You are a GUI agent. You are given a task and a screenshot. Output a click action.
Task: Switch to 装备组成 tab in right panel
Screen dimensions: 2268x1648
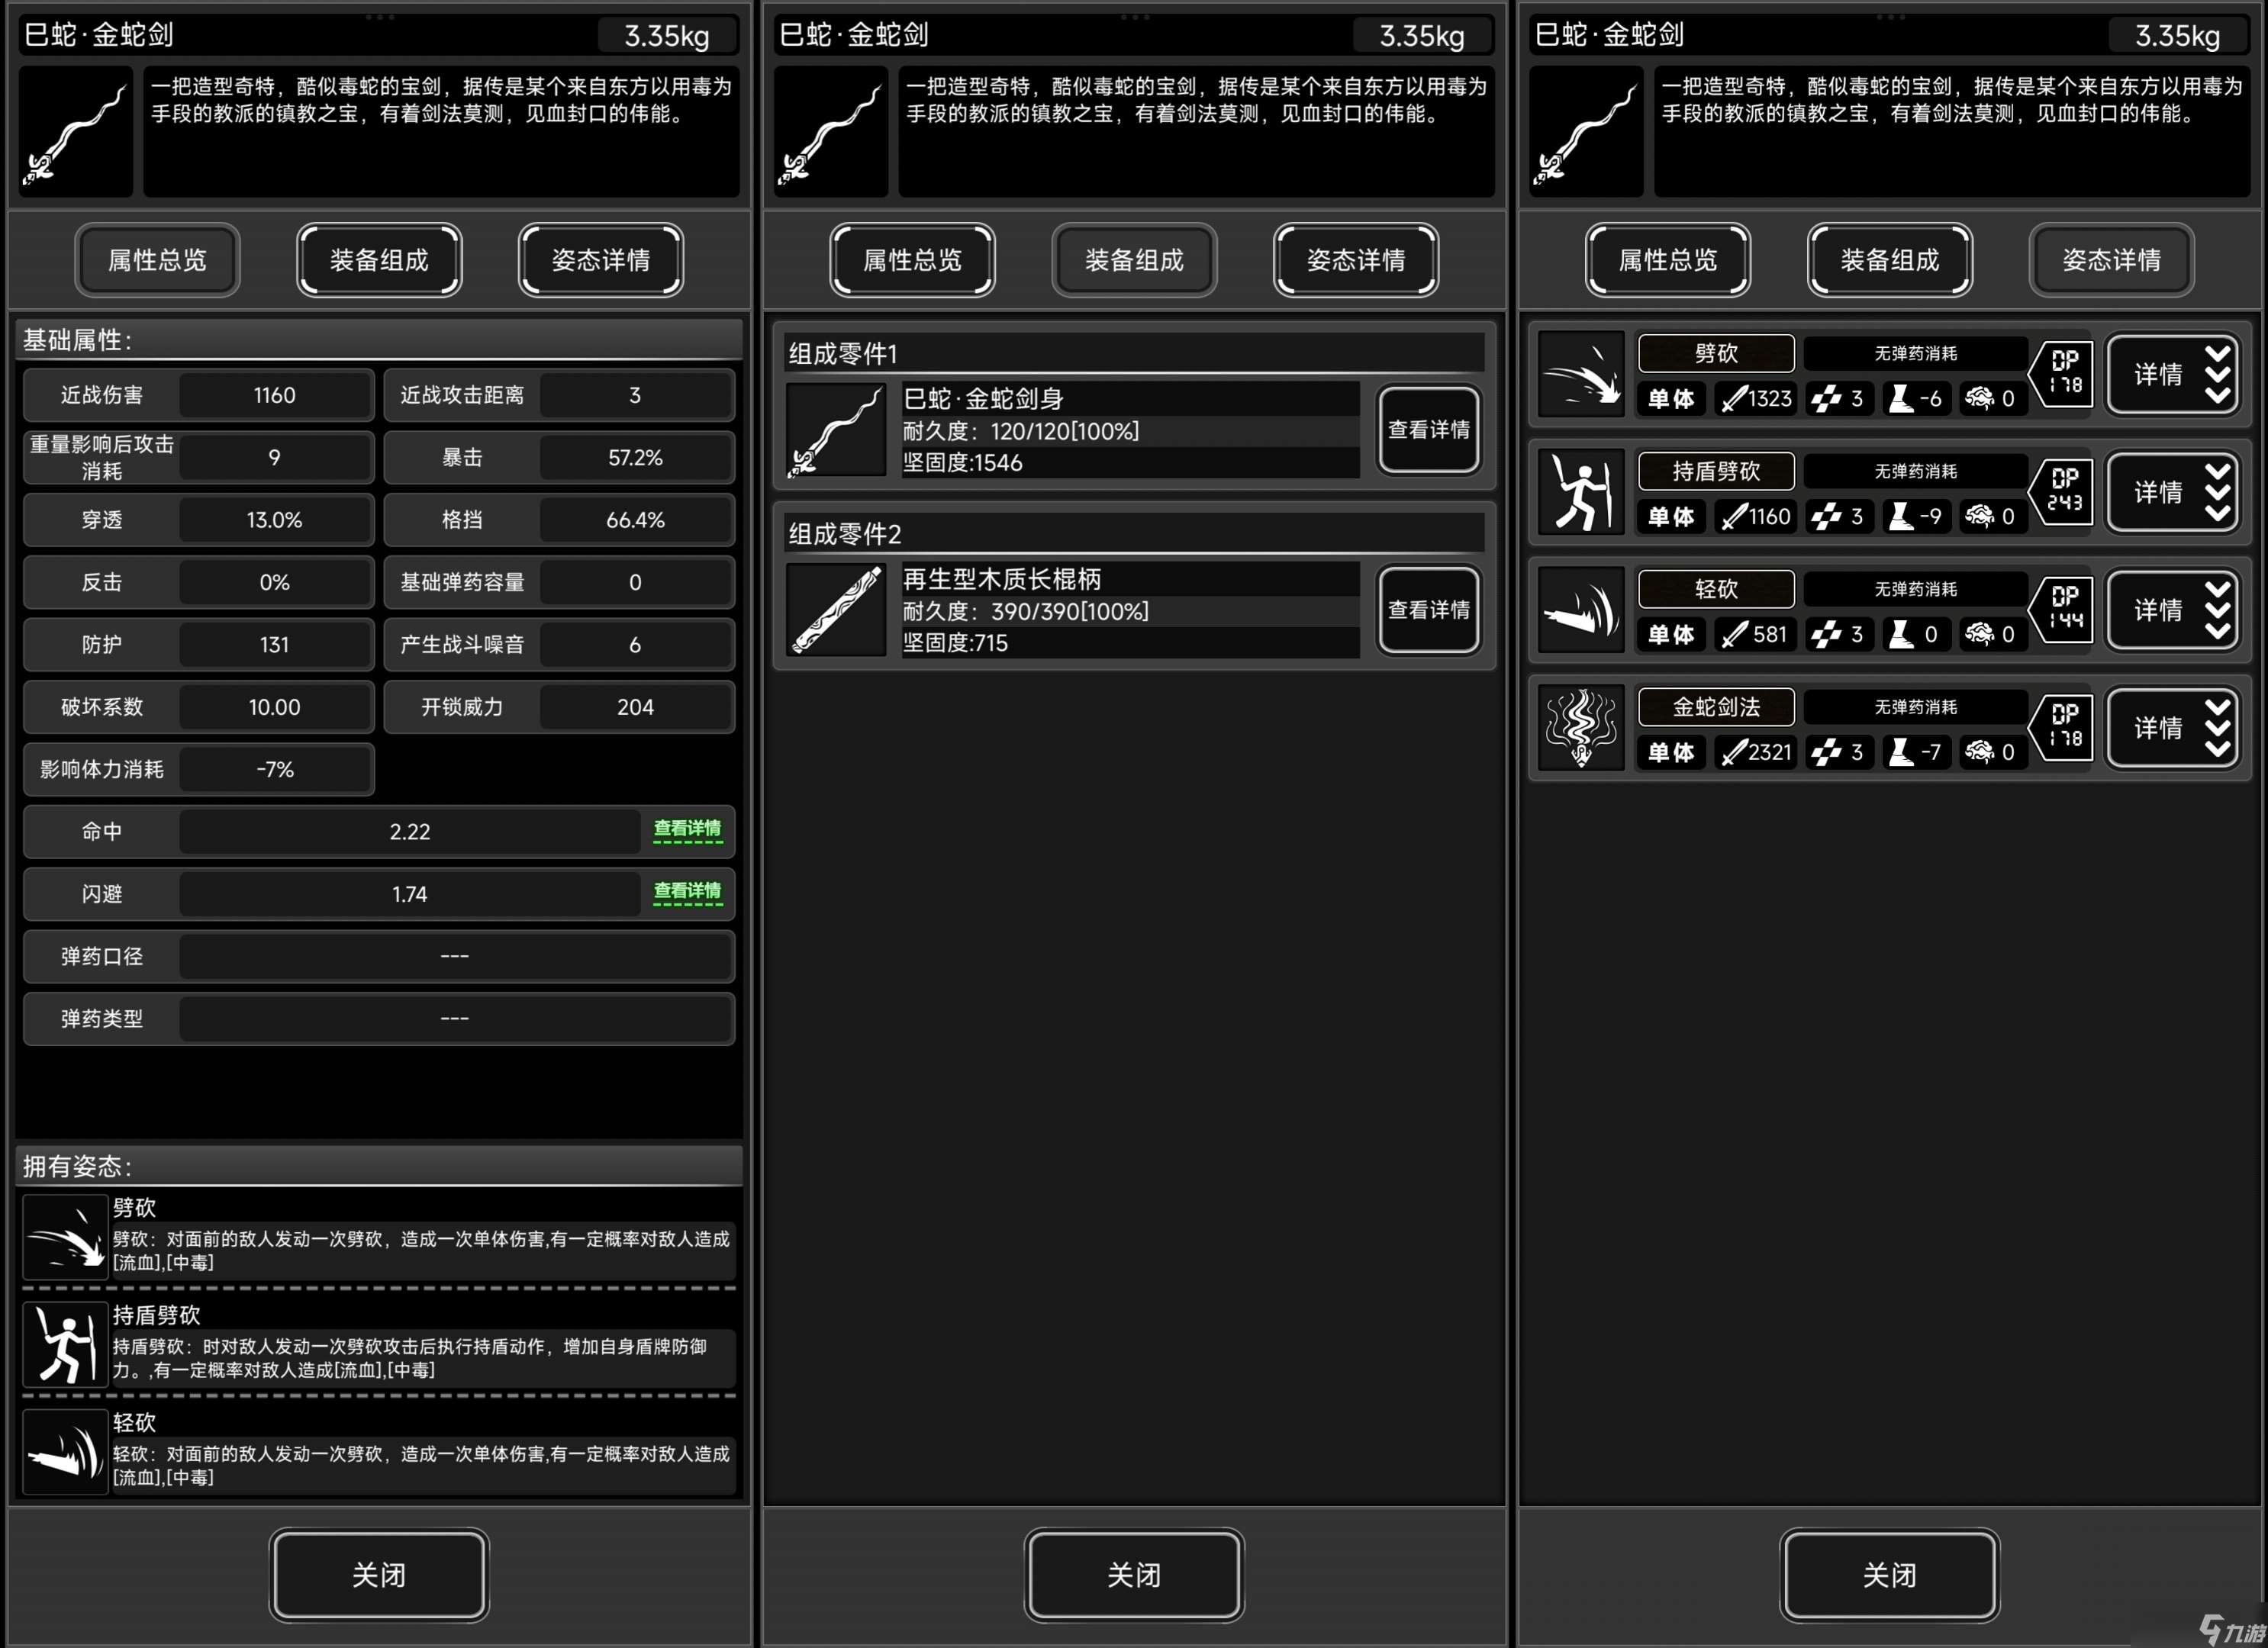point(1890,260)
